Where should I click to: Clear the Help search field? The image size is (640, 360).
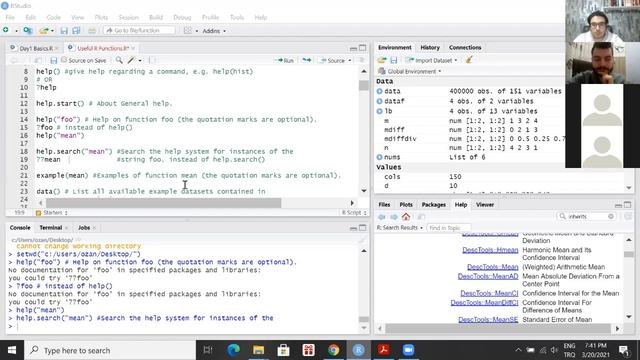point(611,217)
